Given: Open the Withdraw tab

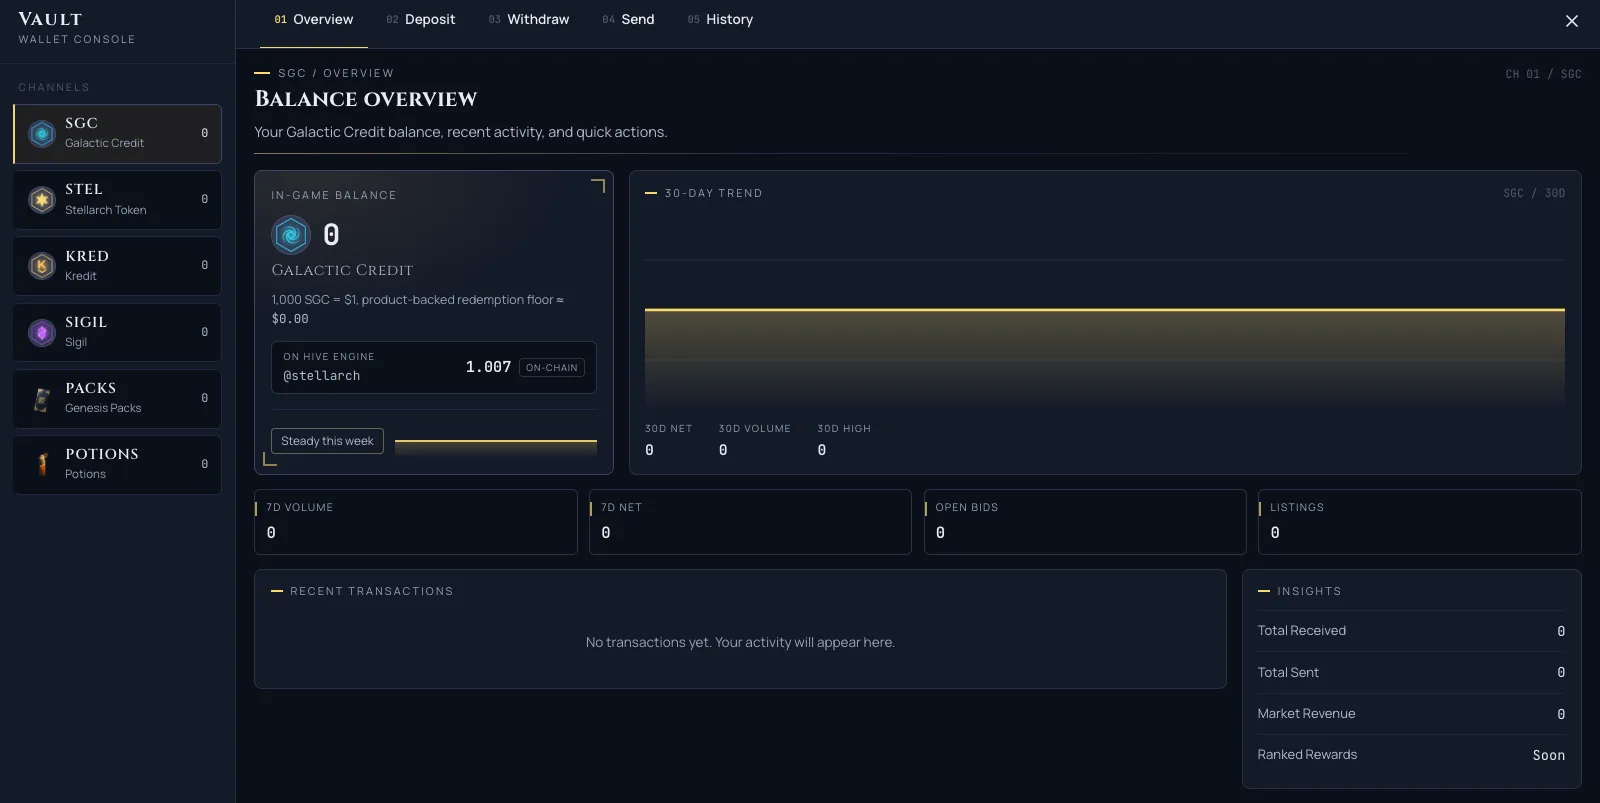Looking at the screenshot, I should pyautogui.click(x=529, y=20).
